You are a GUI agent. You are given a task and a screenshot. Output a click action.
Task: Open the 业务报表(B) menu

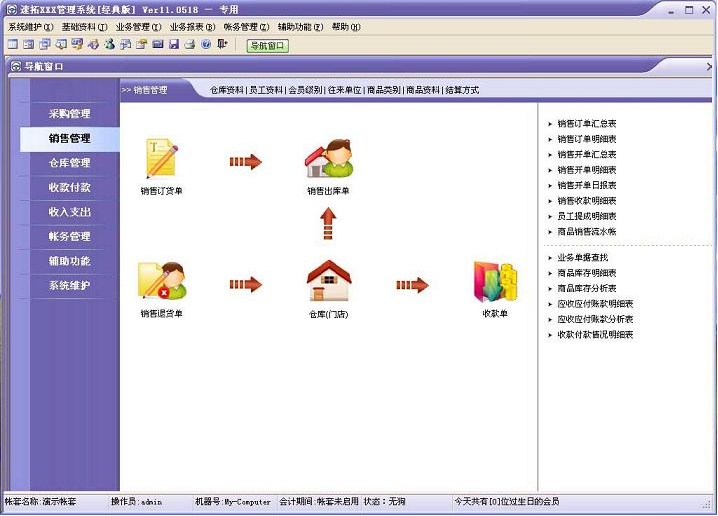coord(193,27)
